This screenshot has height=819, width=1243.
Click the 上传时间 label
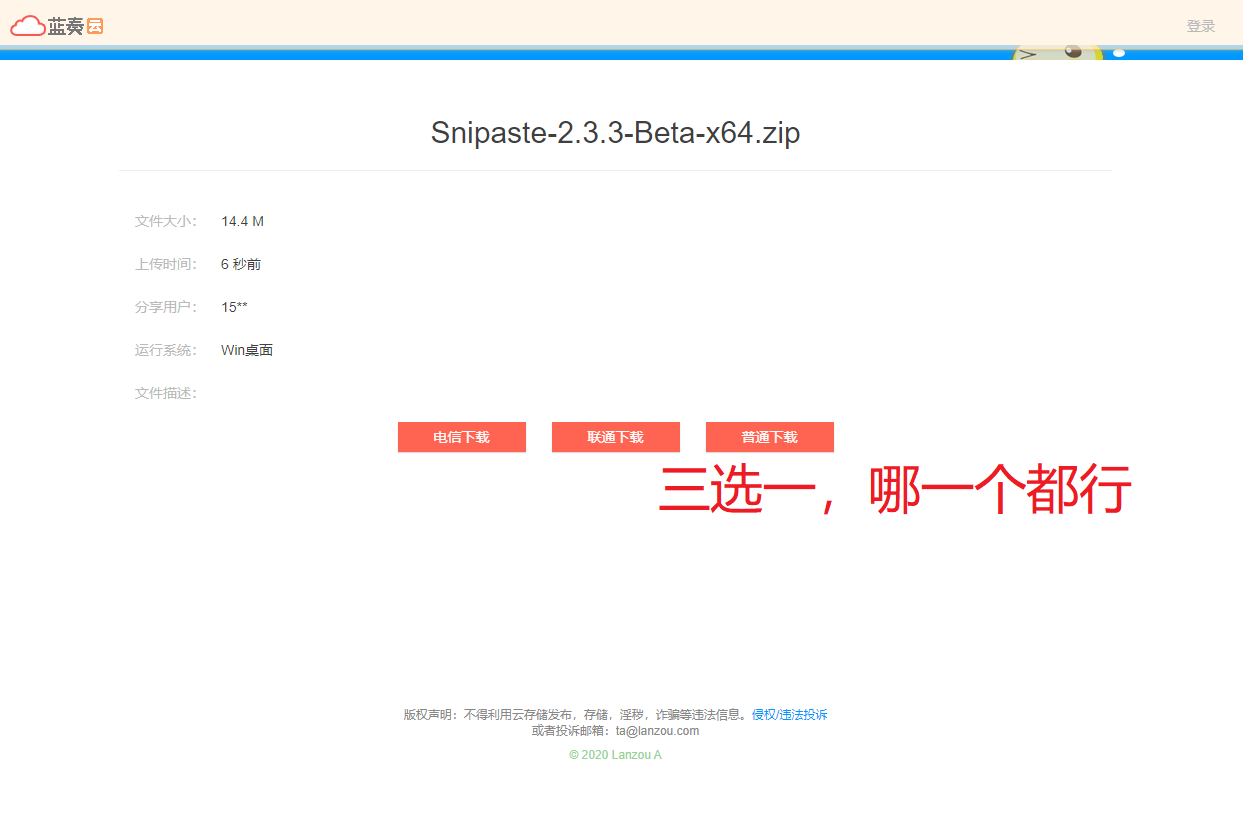[x=166, y=264]
